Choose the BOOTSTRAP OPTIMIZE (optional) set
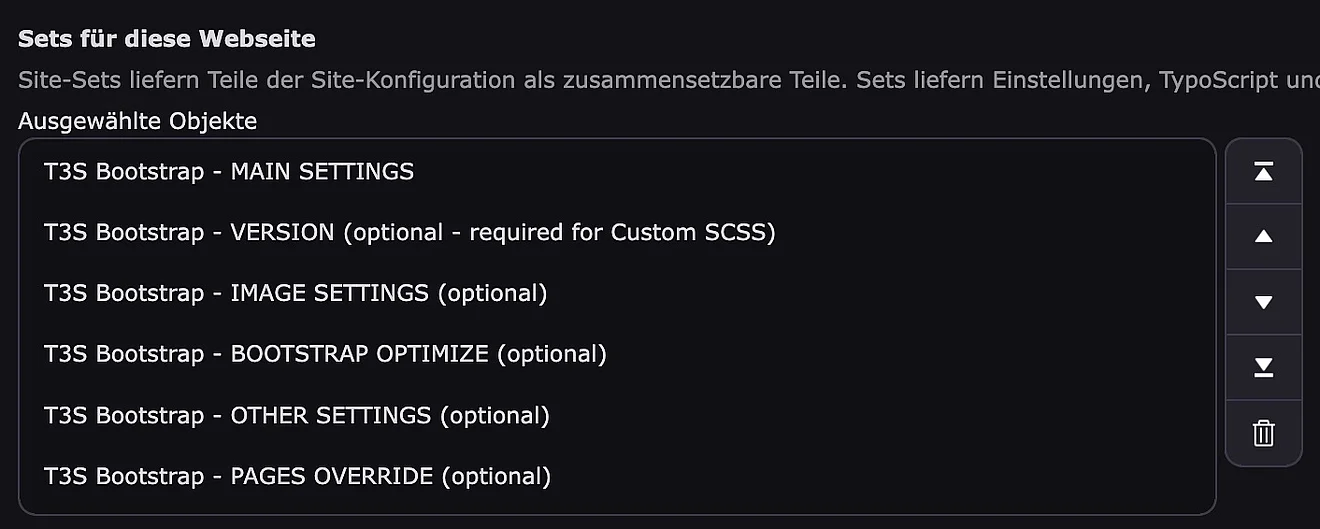 (x=325, y=354)
